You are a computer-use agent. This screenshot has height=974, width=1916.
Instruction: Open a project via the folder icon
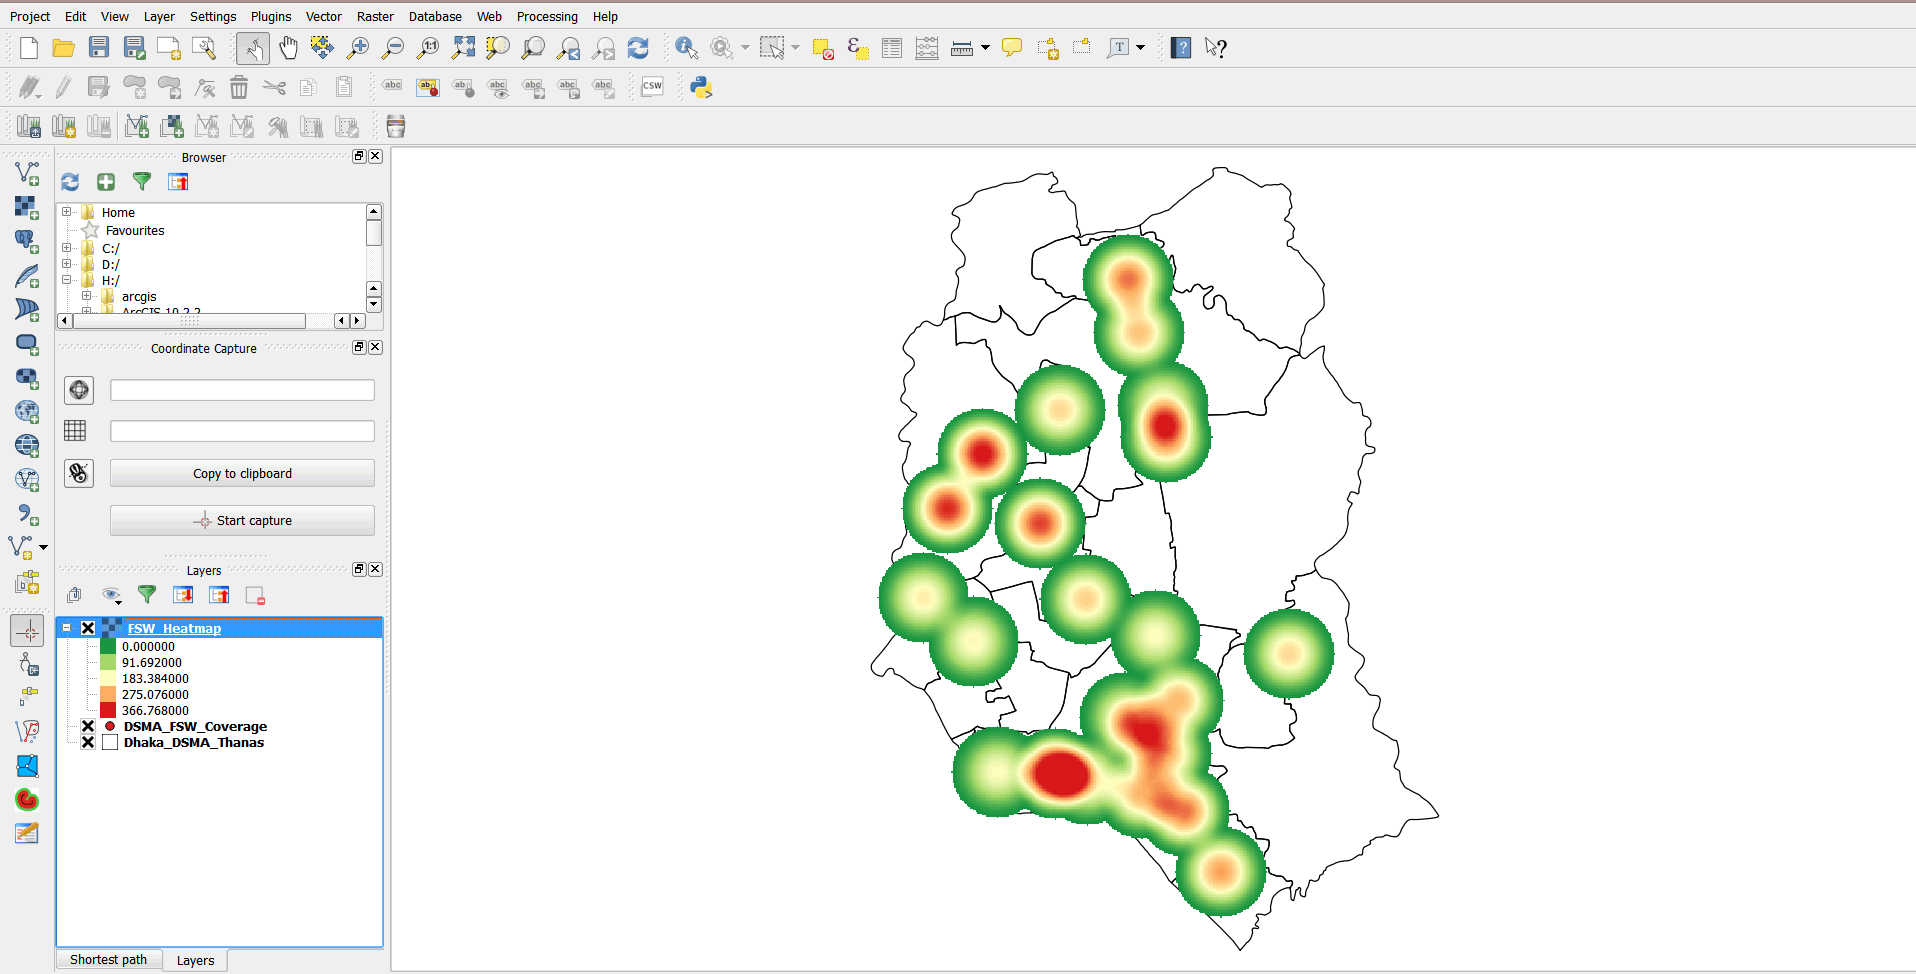pyautogui.click(x=64, y=48)
